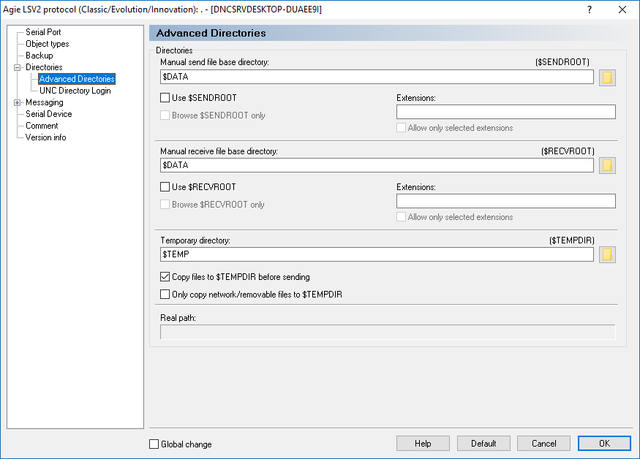This screenshot has height=459, width=640.
Task: Click the Default button
Action: pos(484,443)
